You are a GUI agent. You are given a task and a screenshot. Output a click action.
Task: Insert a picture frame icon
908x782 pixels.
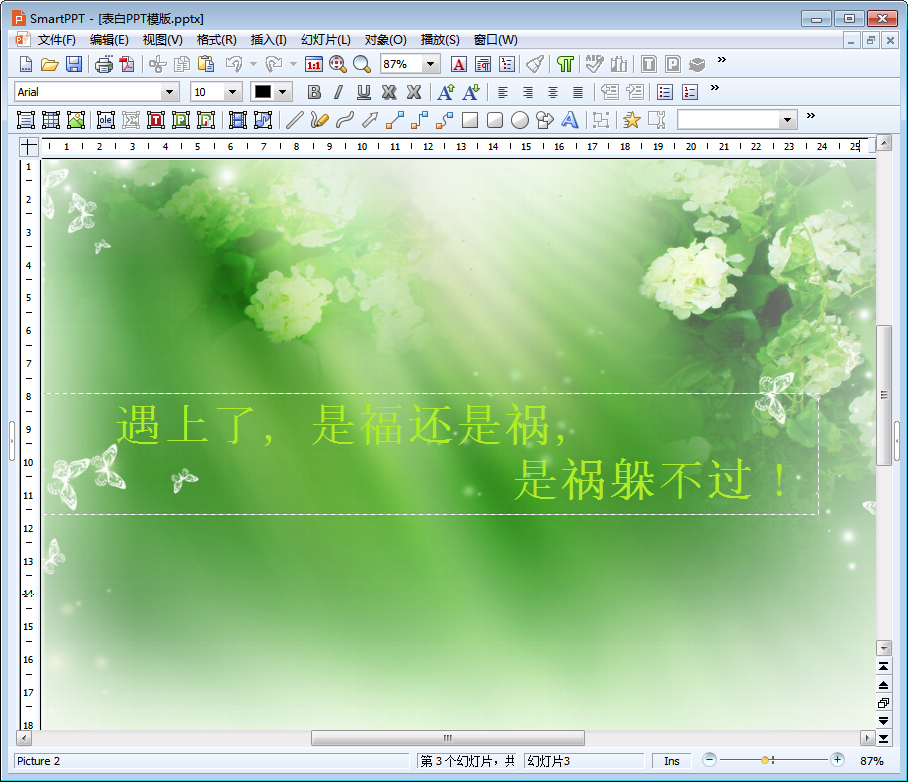point(76,120)
